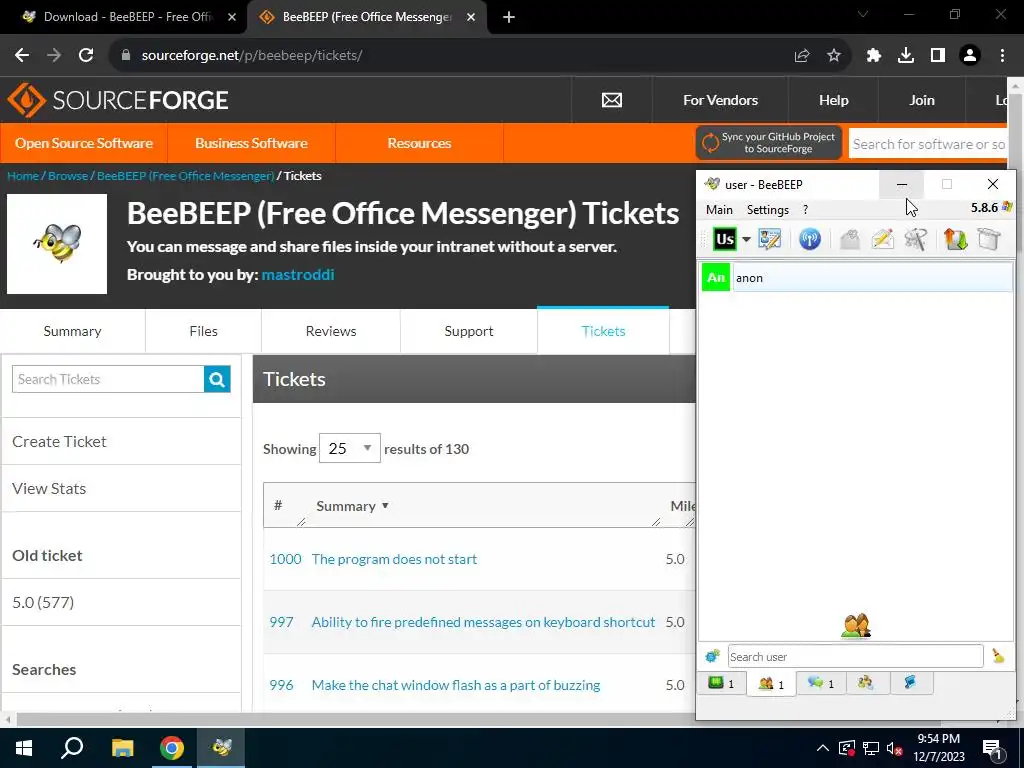Viewport: 1024px width, 768px height.
Task: Click the SourceForge logo
Action: 118,100
